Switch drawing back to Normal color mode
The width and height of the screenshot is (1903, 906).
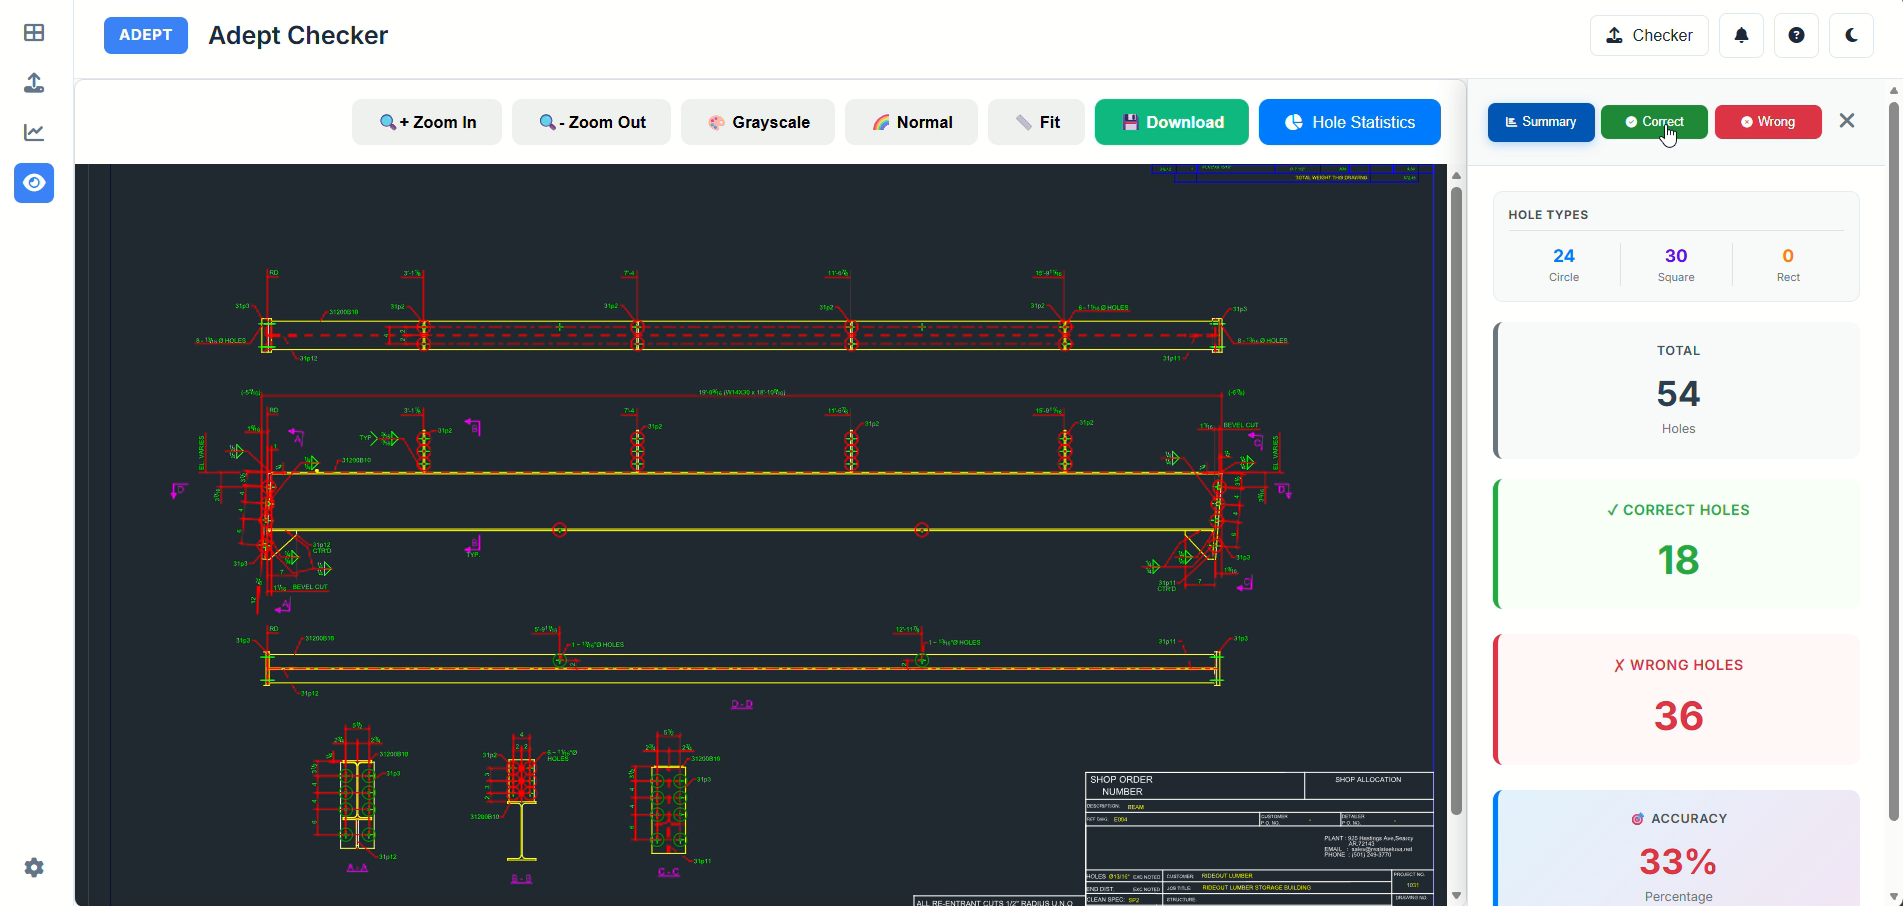[911, 121]
